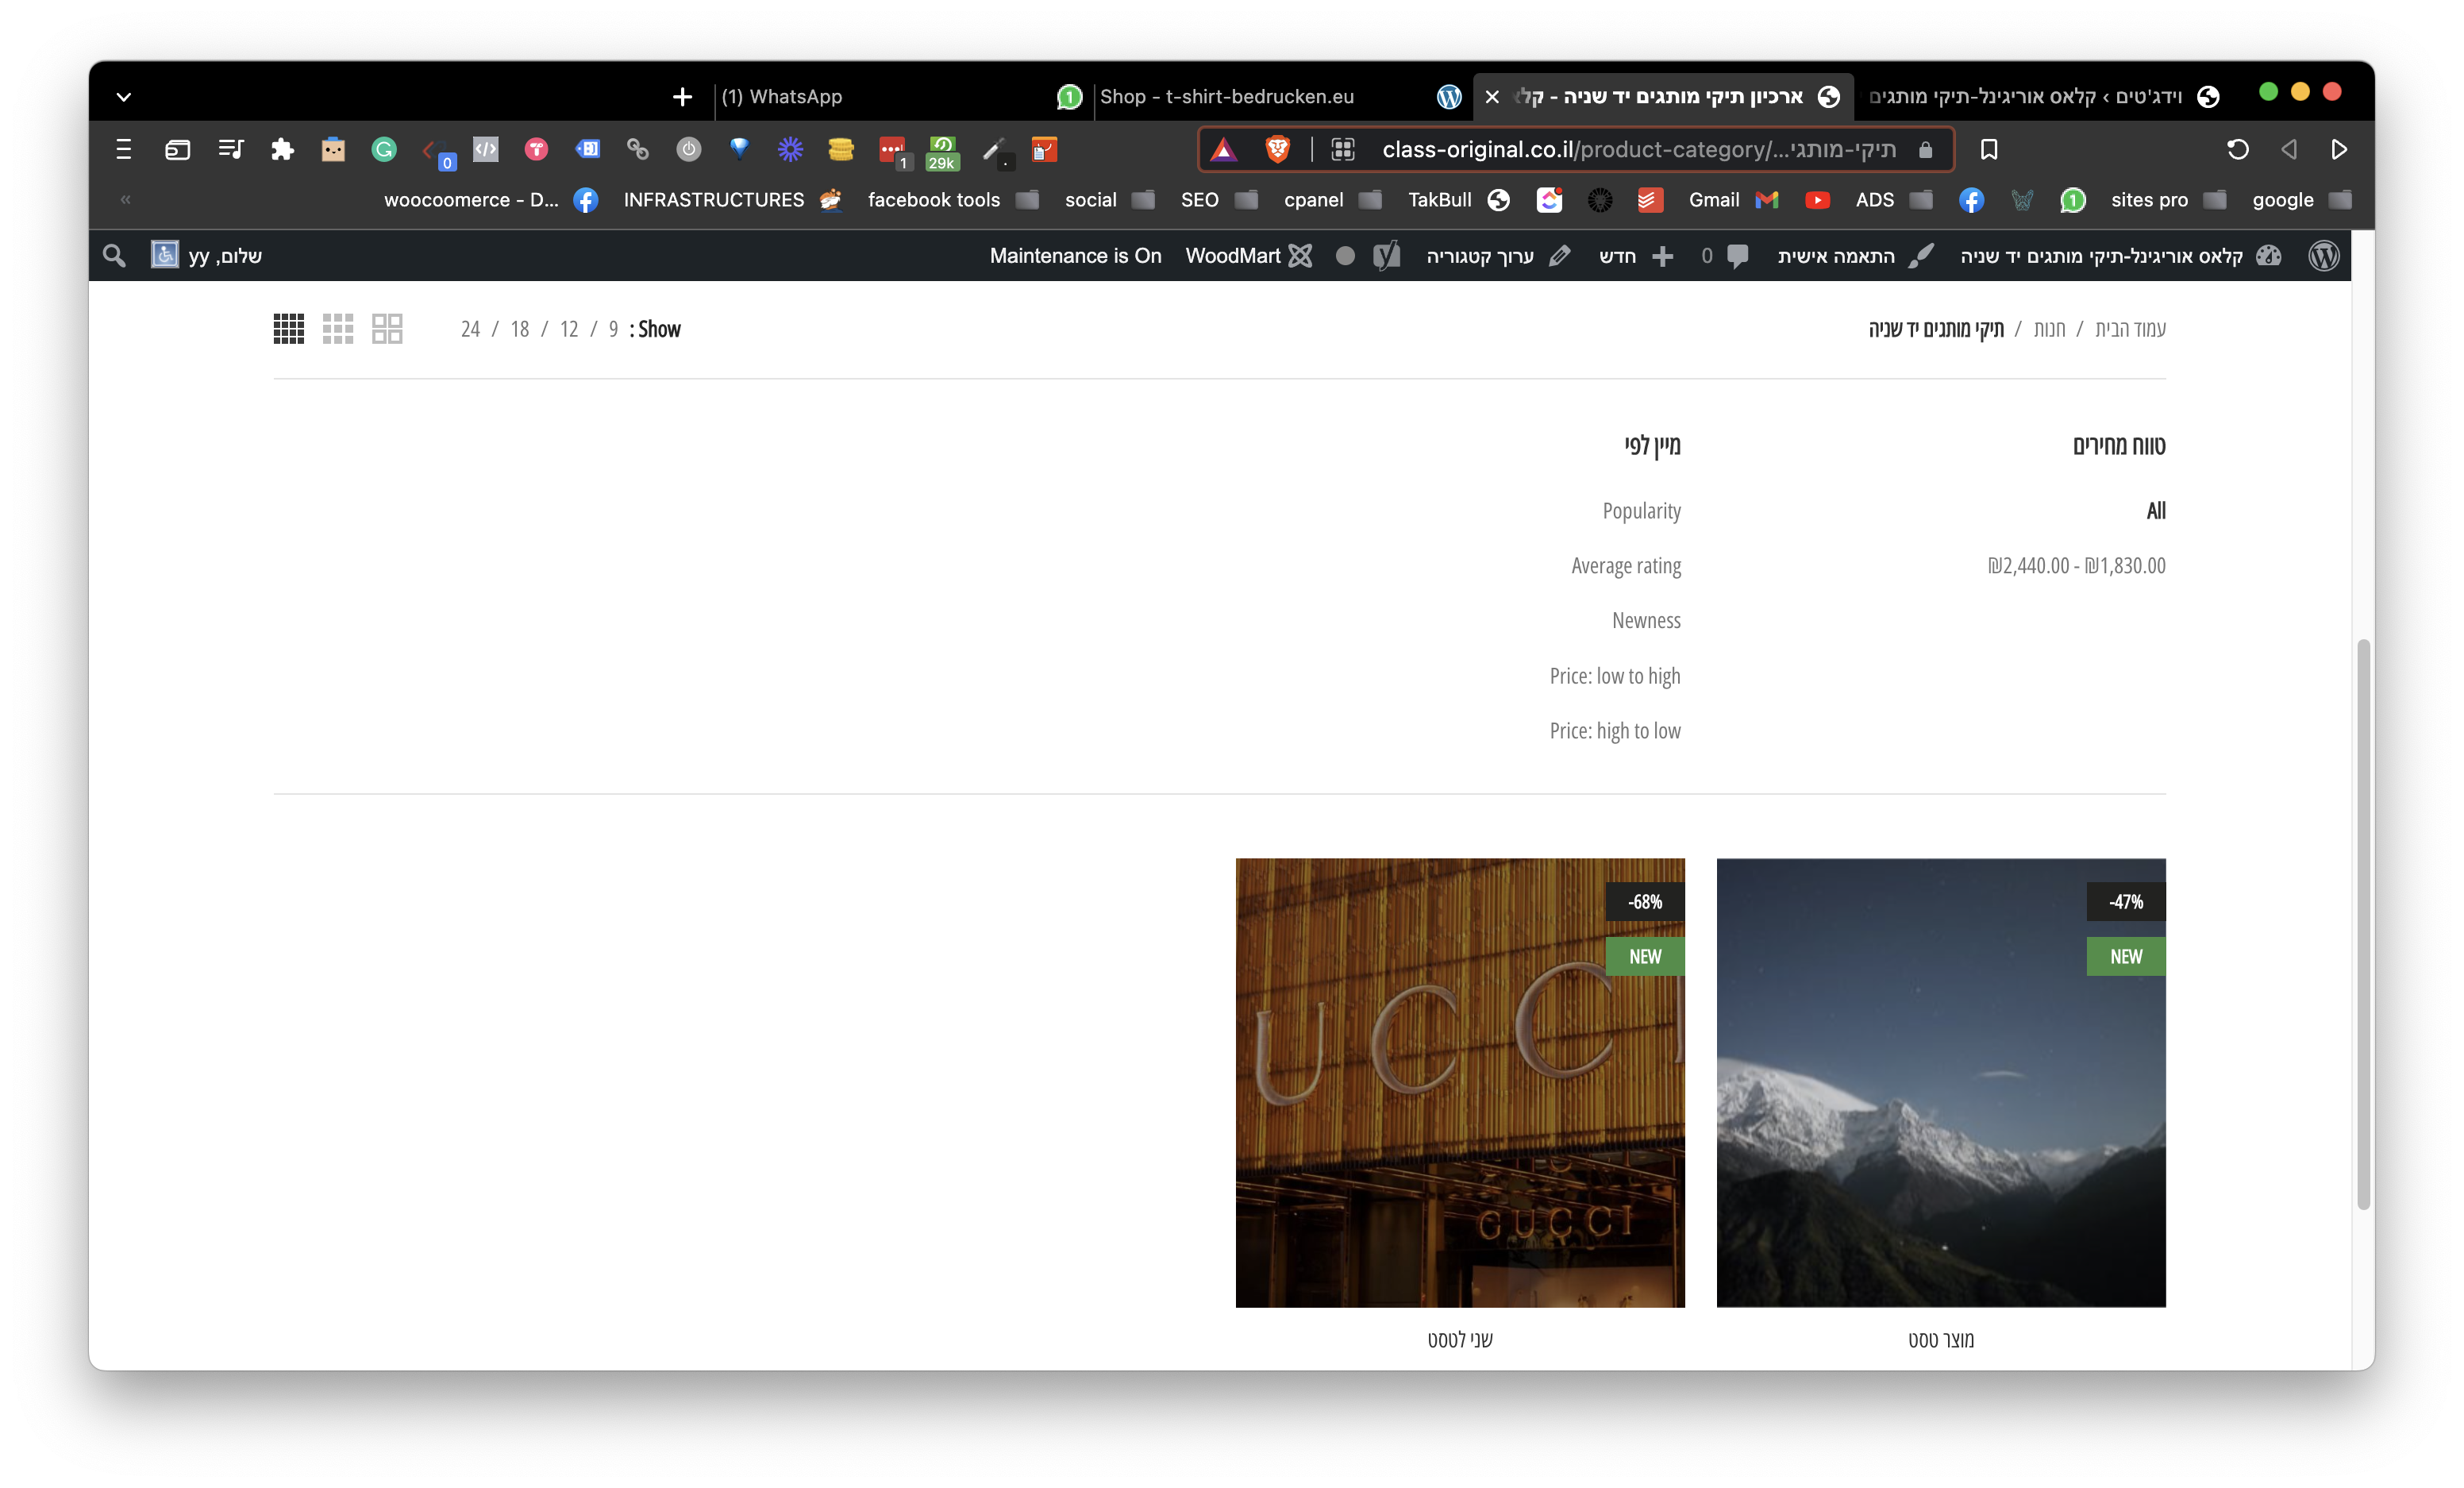The width and height of the screenshot is (2464, 1488).
Task: Click the purple starburst extension icon
Action: tap(791, 150)
